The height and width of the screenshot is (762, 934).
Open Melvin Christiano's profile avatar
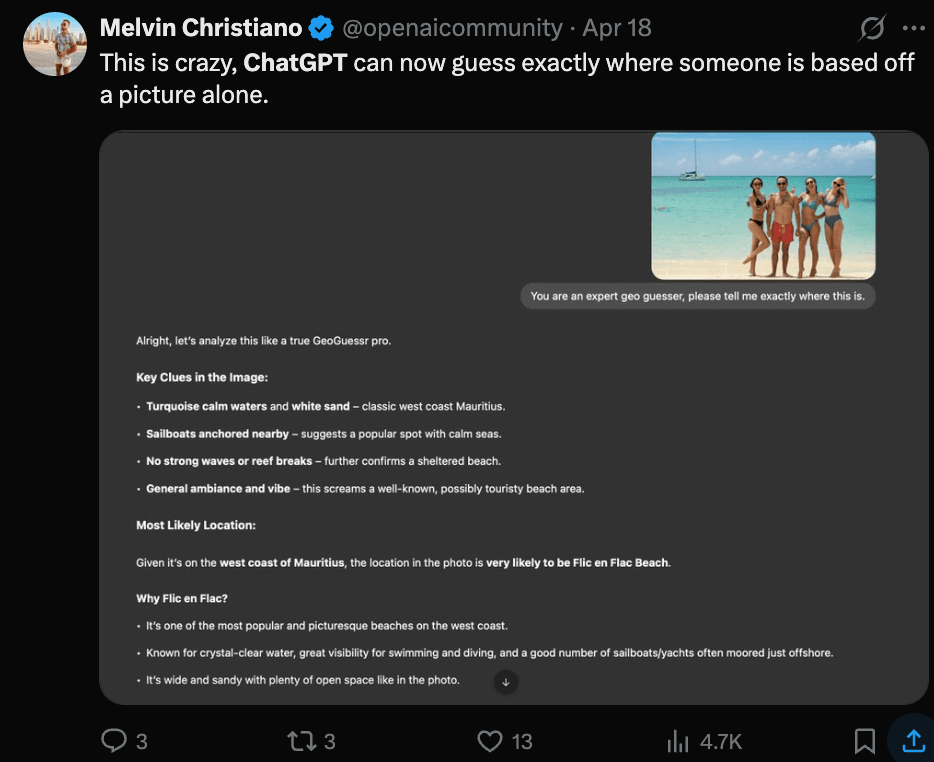55,44
